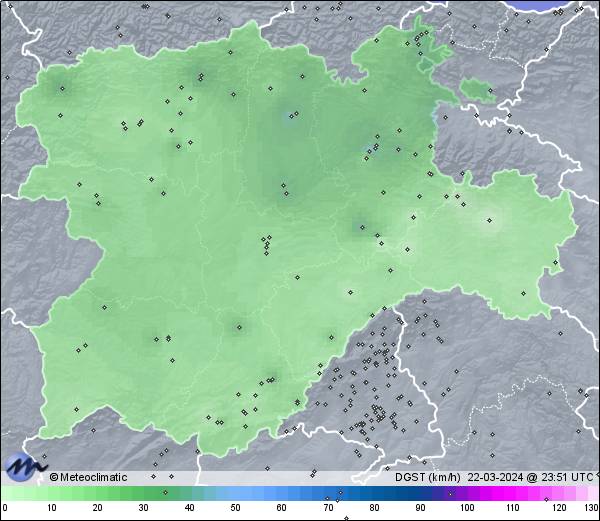Click scale label 20

point(98,508)
